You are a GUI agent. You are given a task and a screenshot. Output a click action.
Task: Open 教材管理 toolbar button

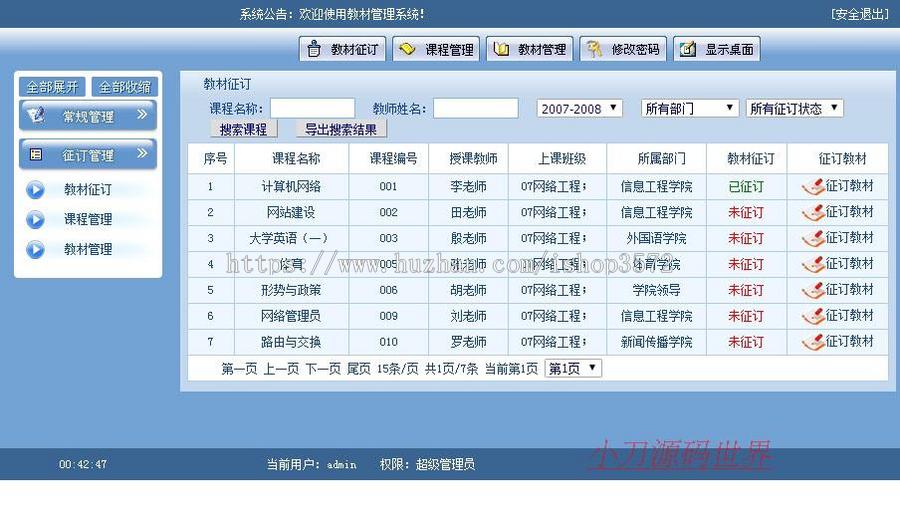coord(530,49)
